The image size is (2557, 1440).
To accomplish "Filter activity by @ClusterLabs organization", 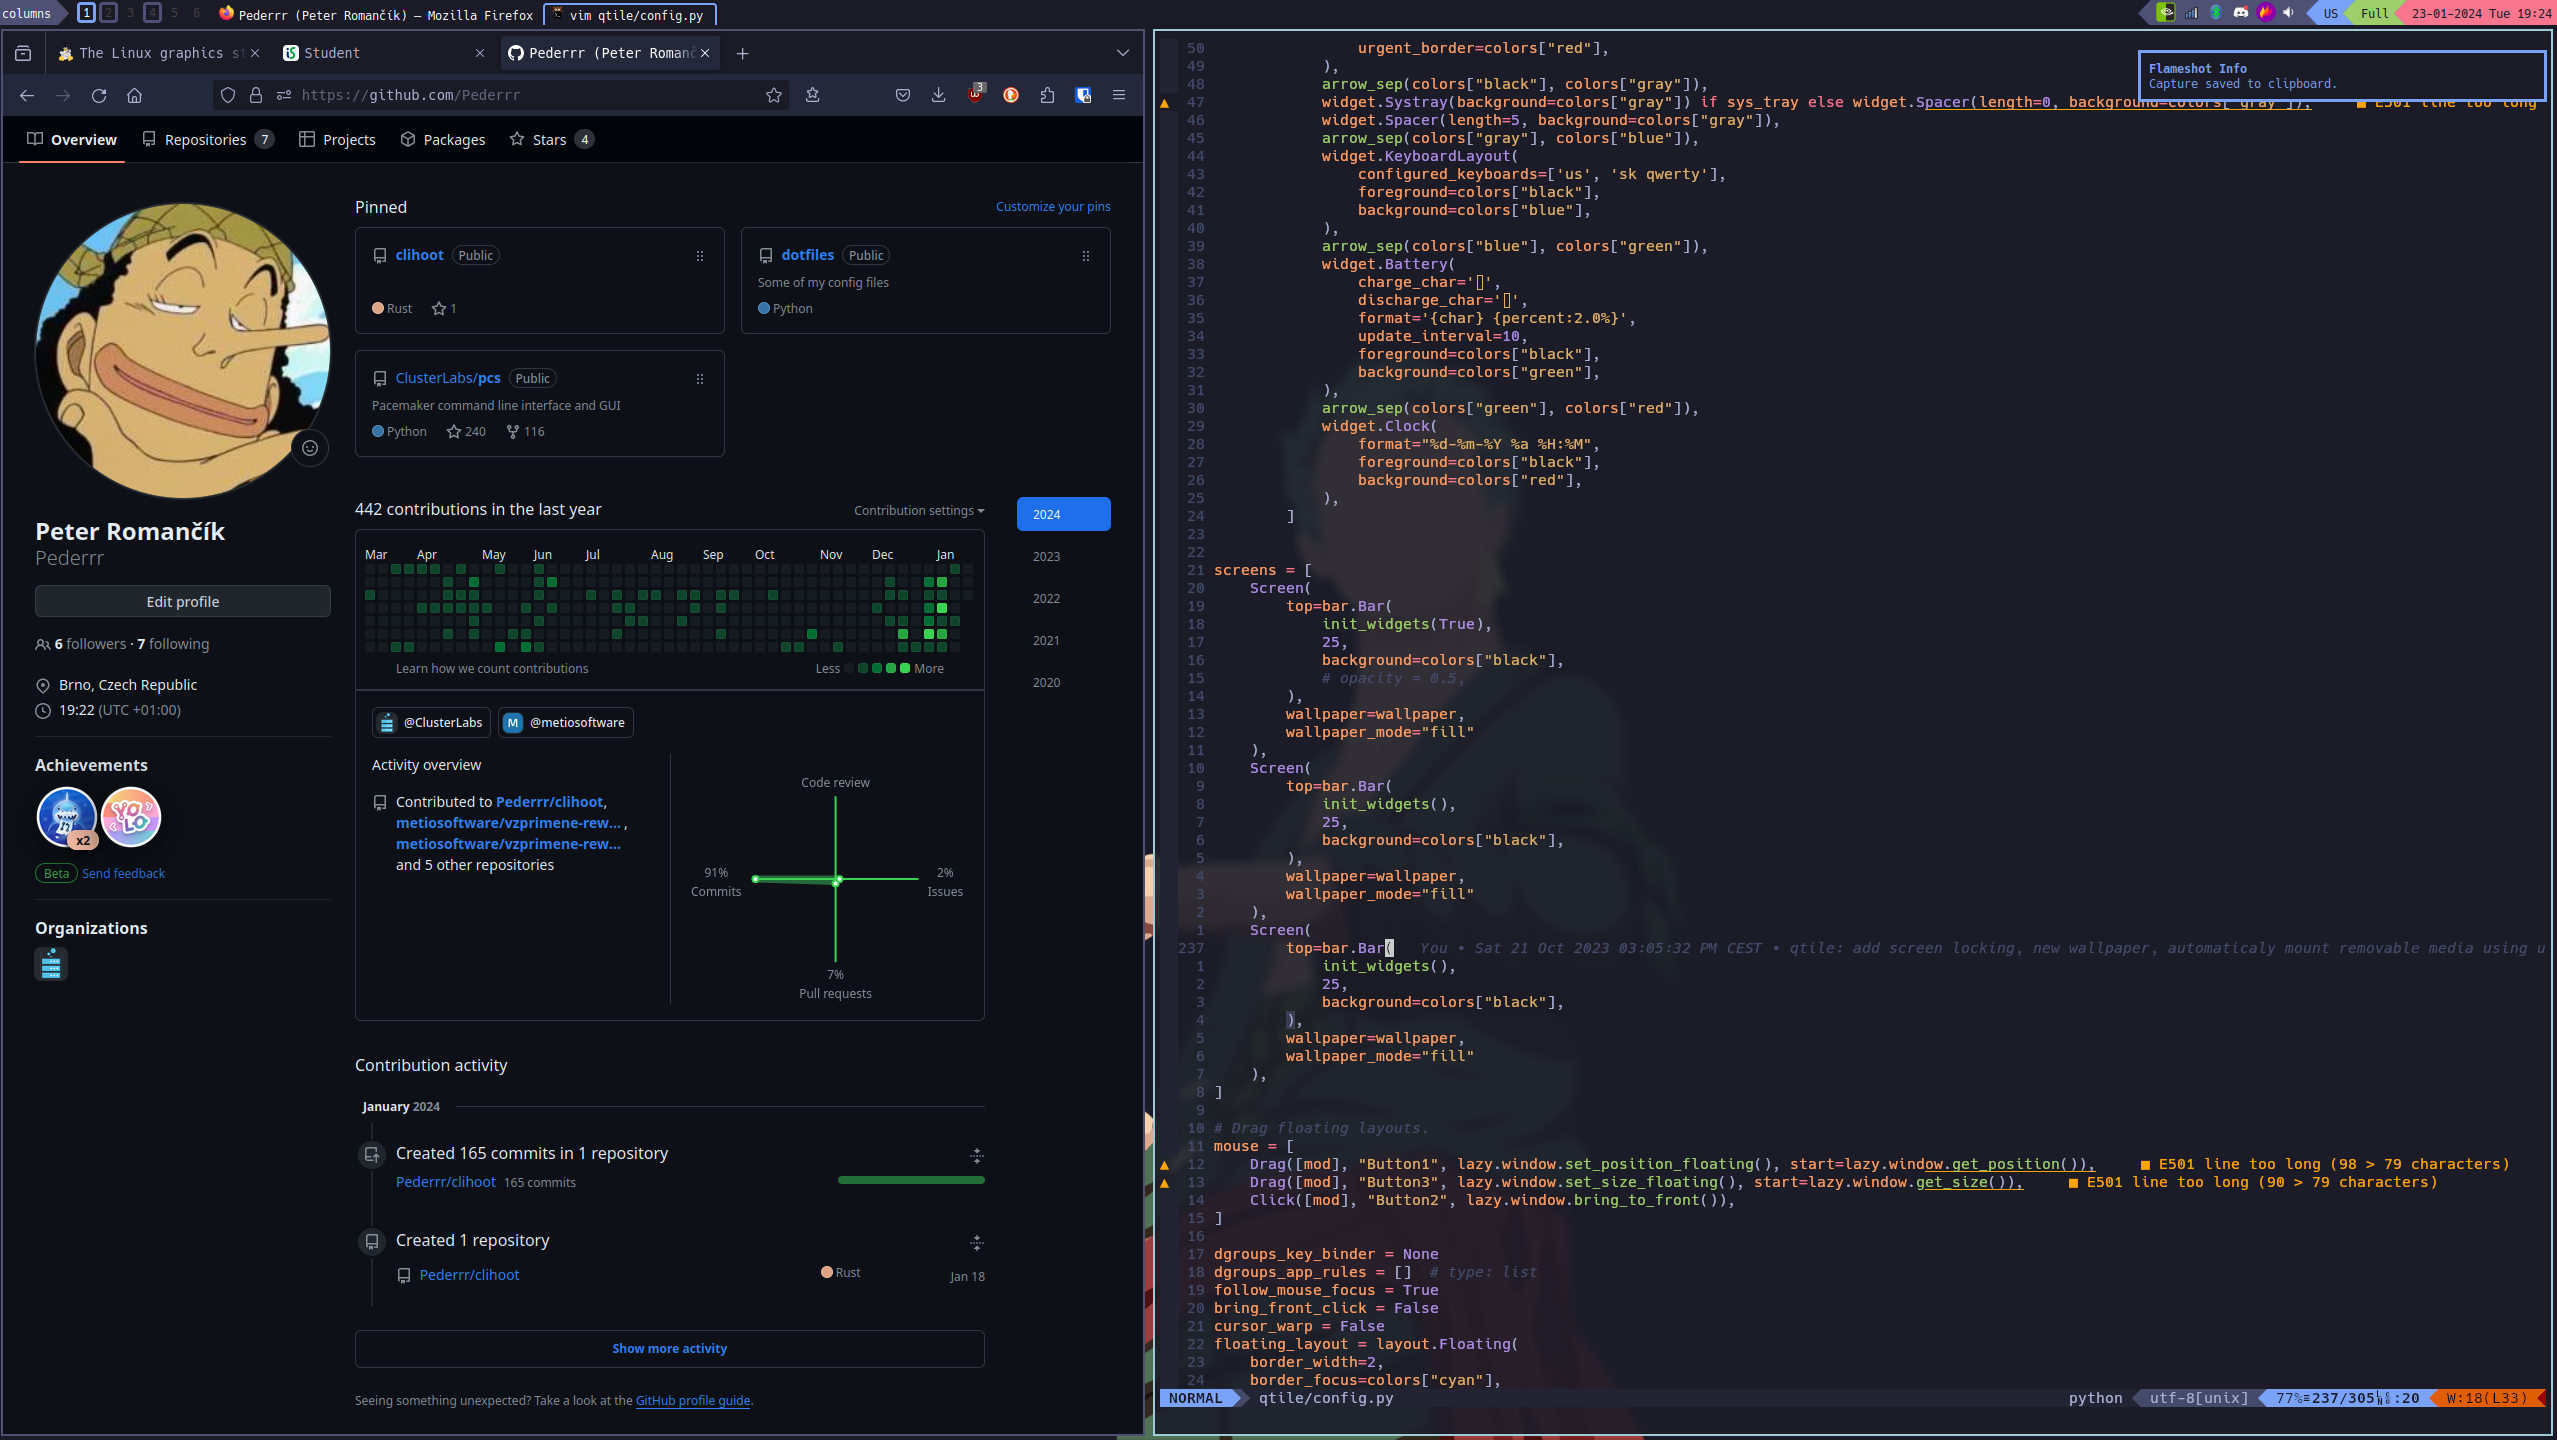I will click(x=432, y=723).
